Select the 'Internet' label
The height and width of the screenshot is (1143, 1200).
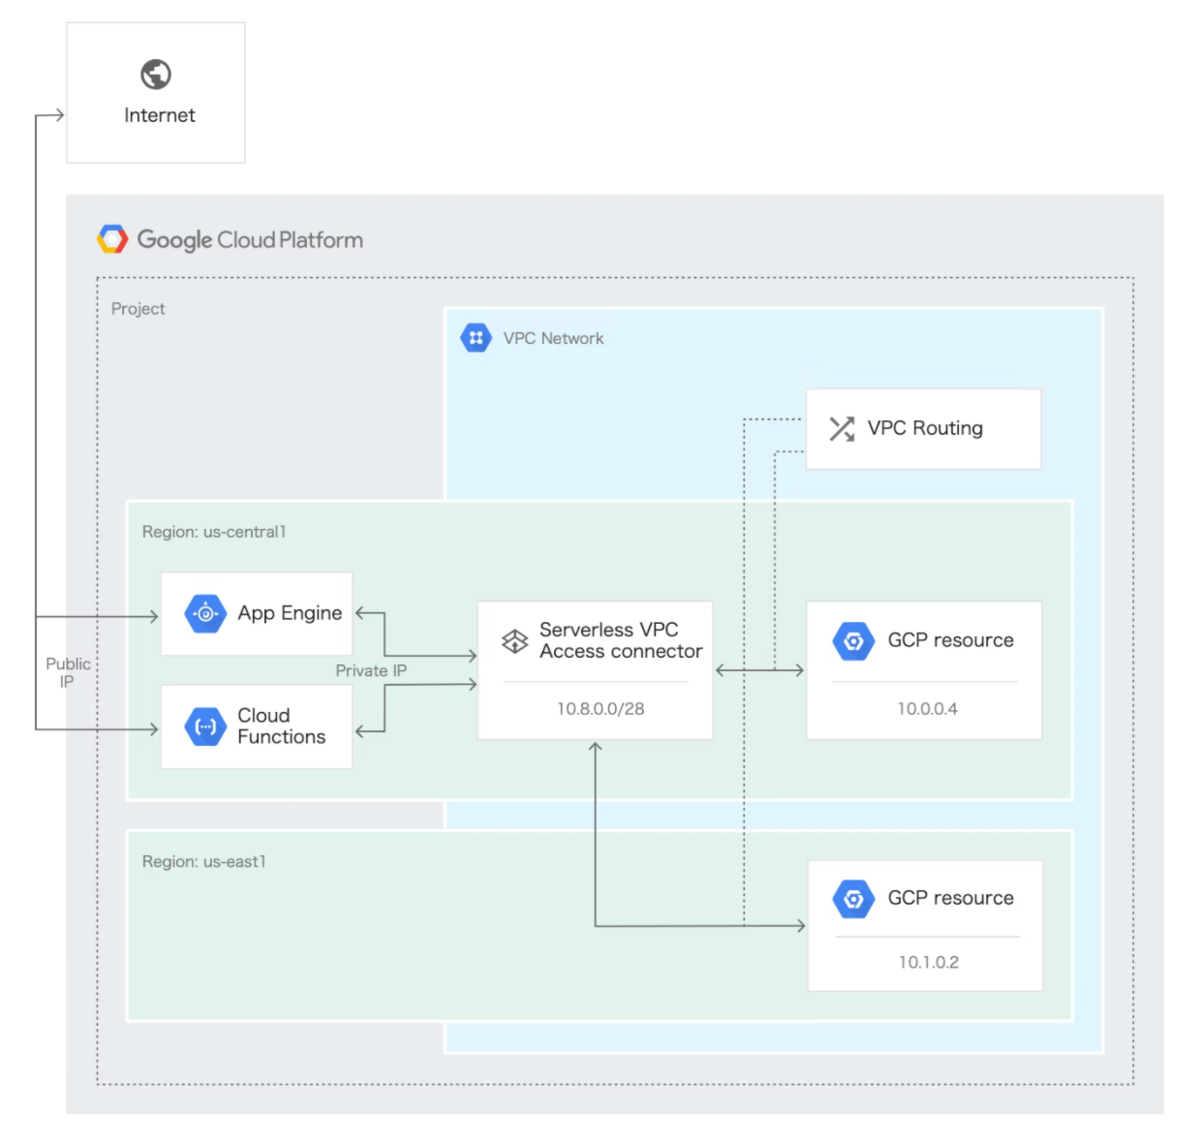point(160,115)
